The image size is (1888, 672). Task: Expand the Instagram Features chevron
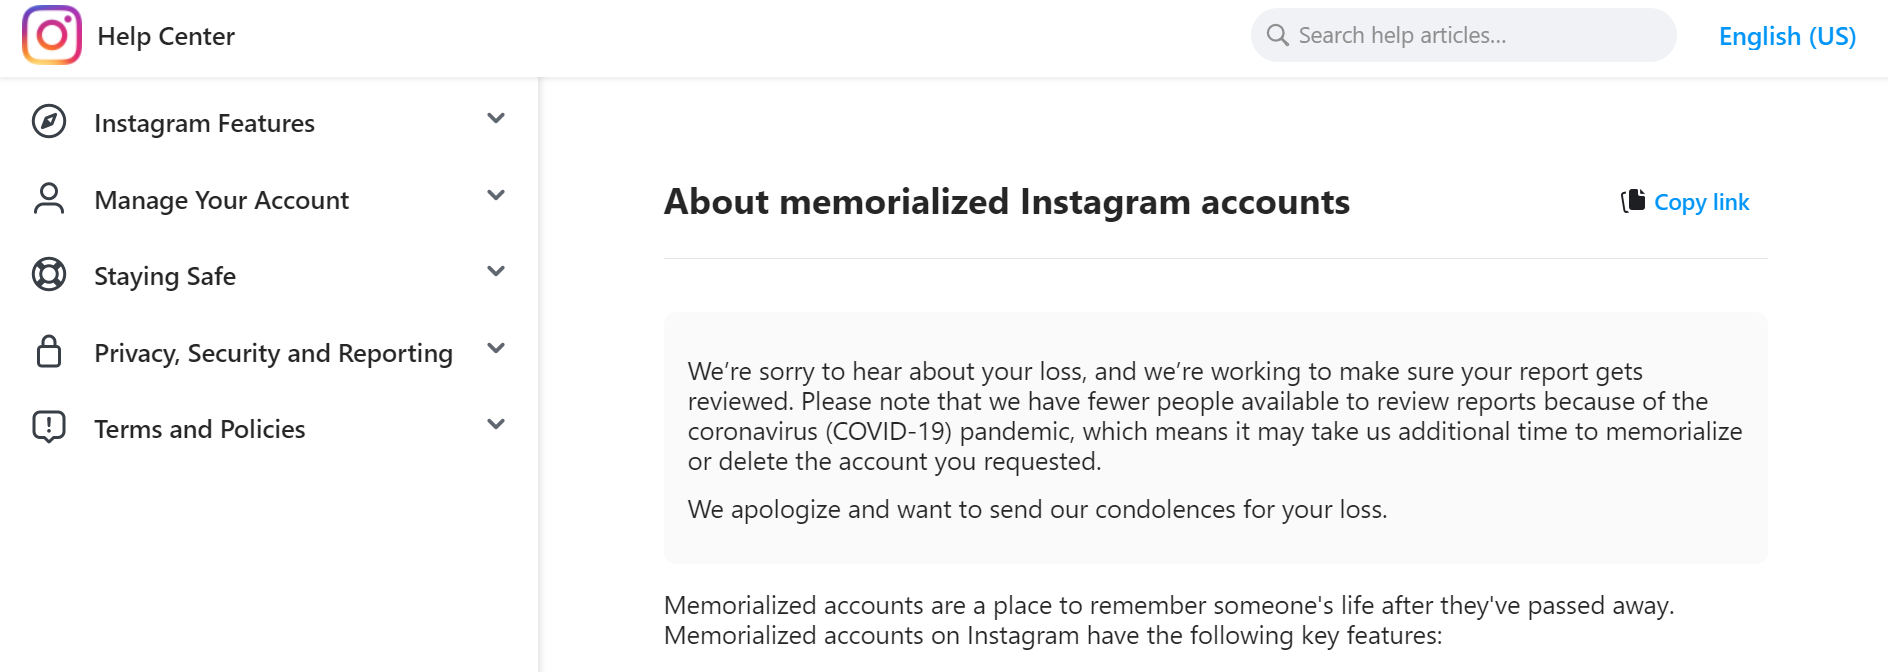[496, 118]
